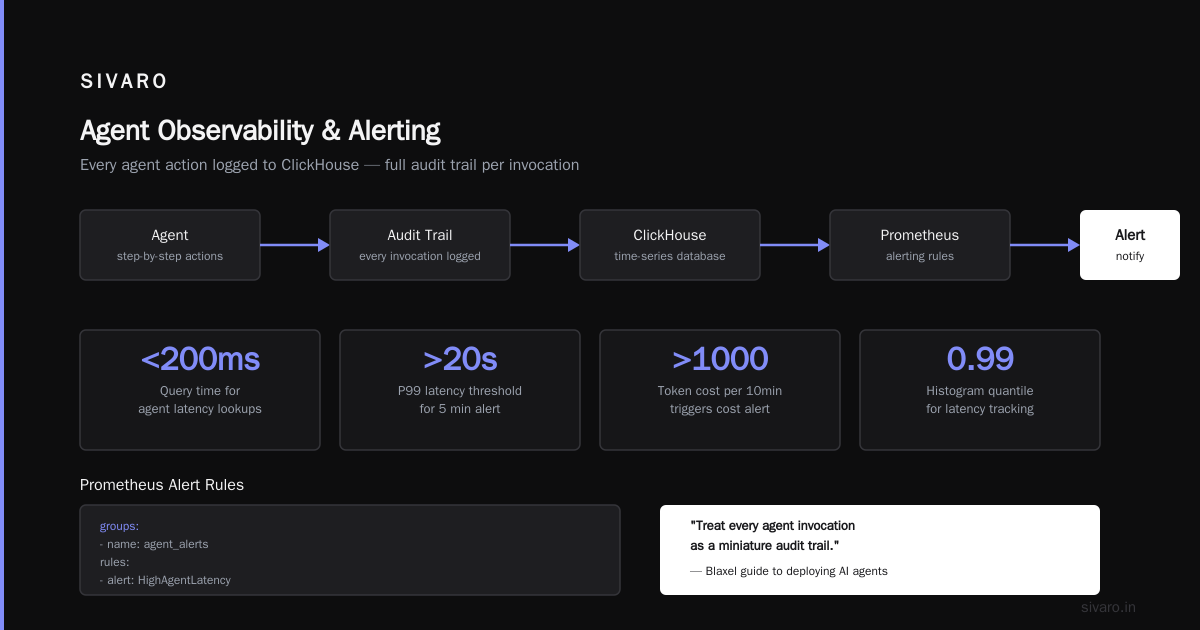1200x630 pixels.
Task: Click the SIVARO logo text
Action: pos(124,82)
